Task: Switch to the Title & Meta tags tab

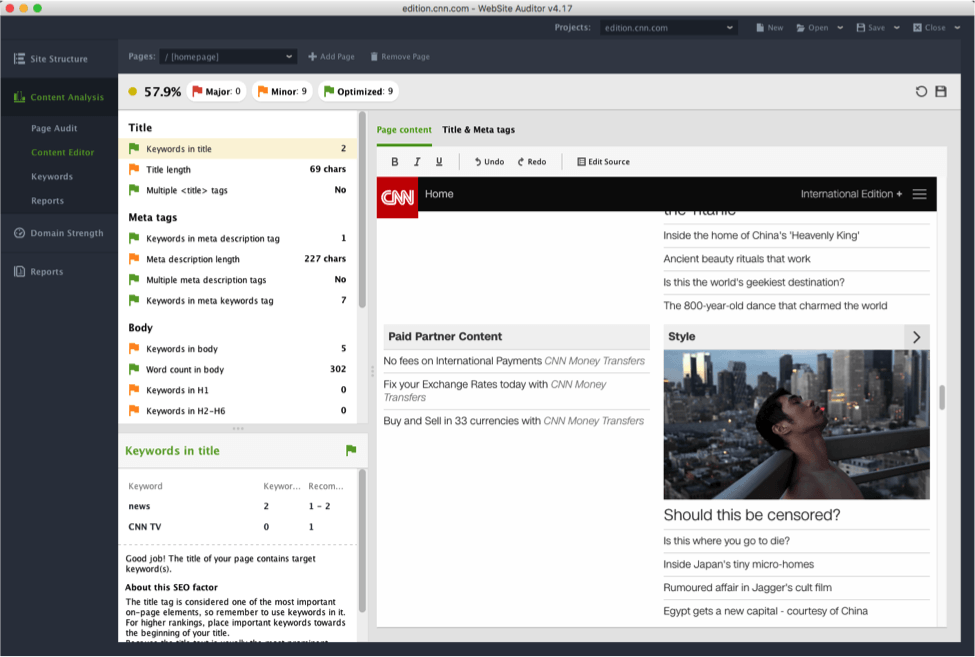Action: coord(478,130)
